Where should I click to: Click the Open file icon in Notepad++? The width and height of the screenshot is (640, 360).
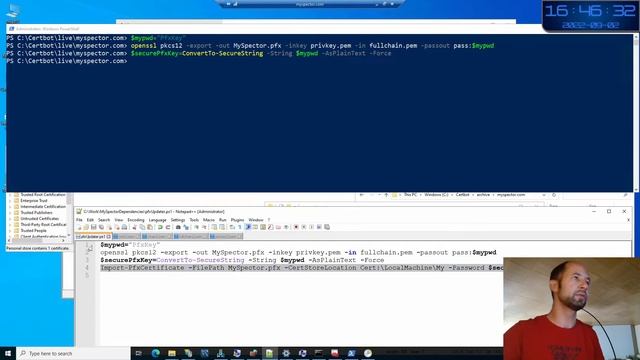click(x=86, y=227)
